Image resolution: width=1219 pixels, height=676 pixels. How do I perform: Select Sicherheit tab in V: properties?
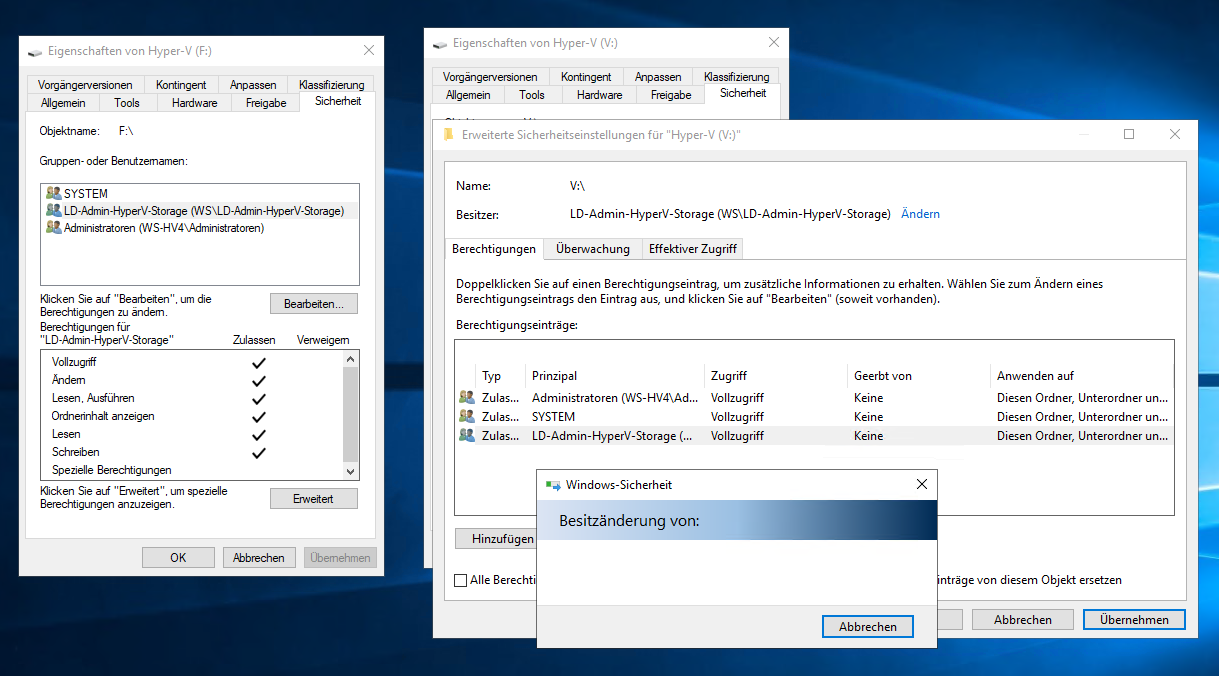click(743, 93)
